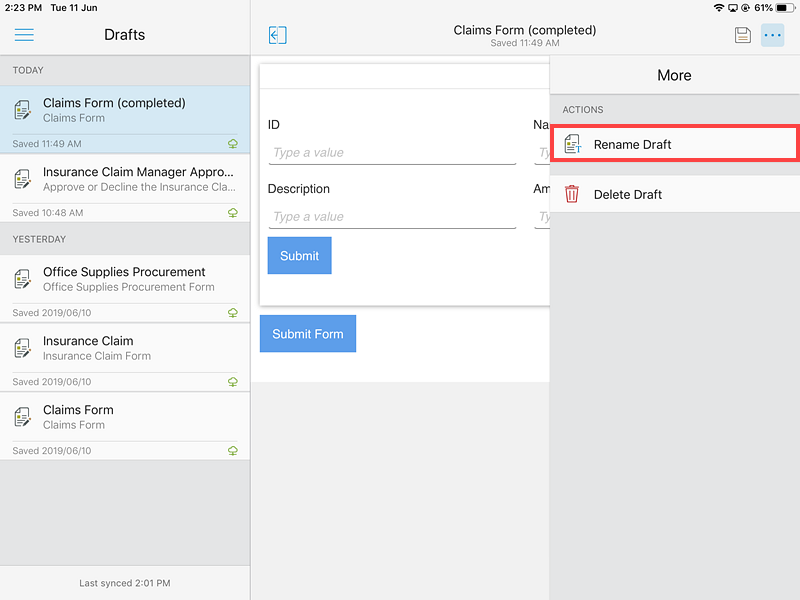Click the screen mirroring status icon
This screenshot has width=800, height=600.
tap(733, 8)
